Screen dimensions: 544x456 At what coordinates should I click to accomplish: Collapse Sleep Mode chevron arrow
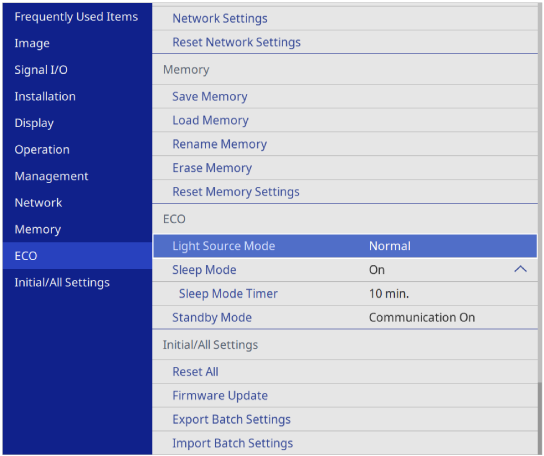tap(520, 269)
